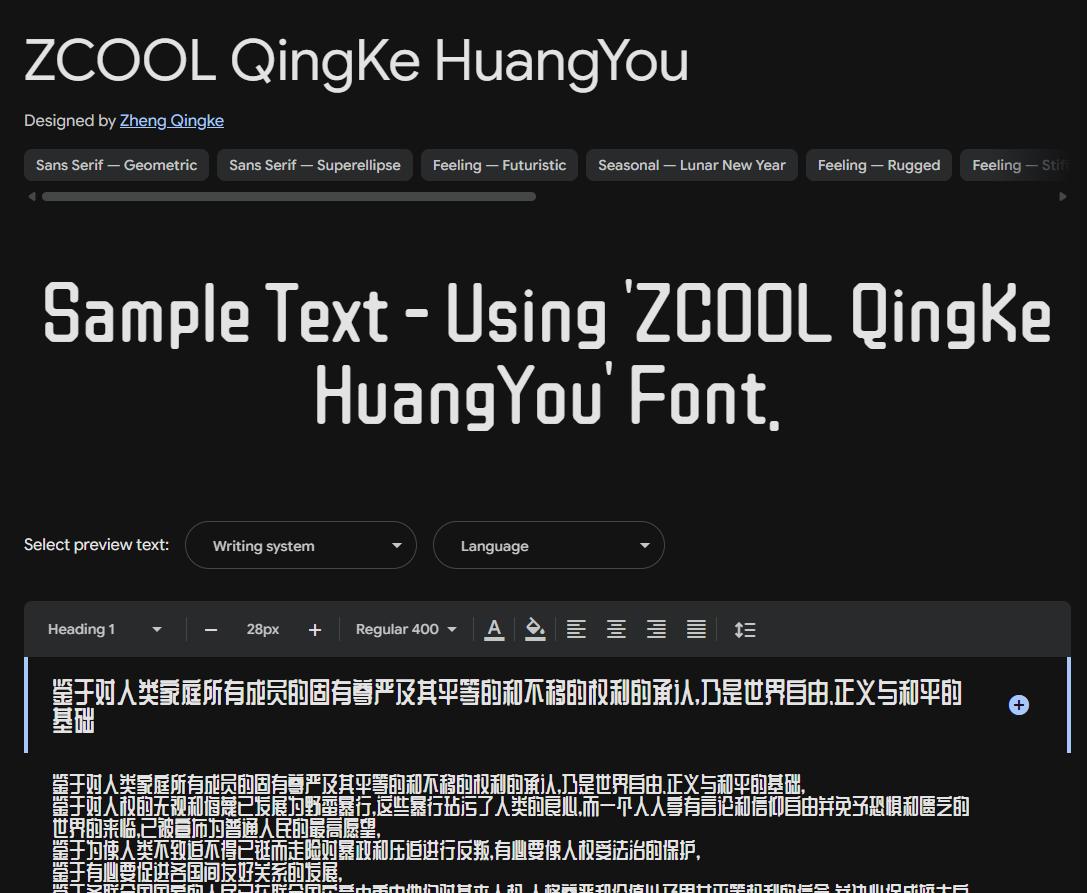Viewport: 1087px width, 893px height.
Task: Open the background fill color icon
Action: [x=534, y=630]
